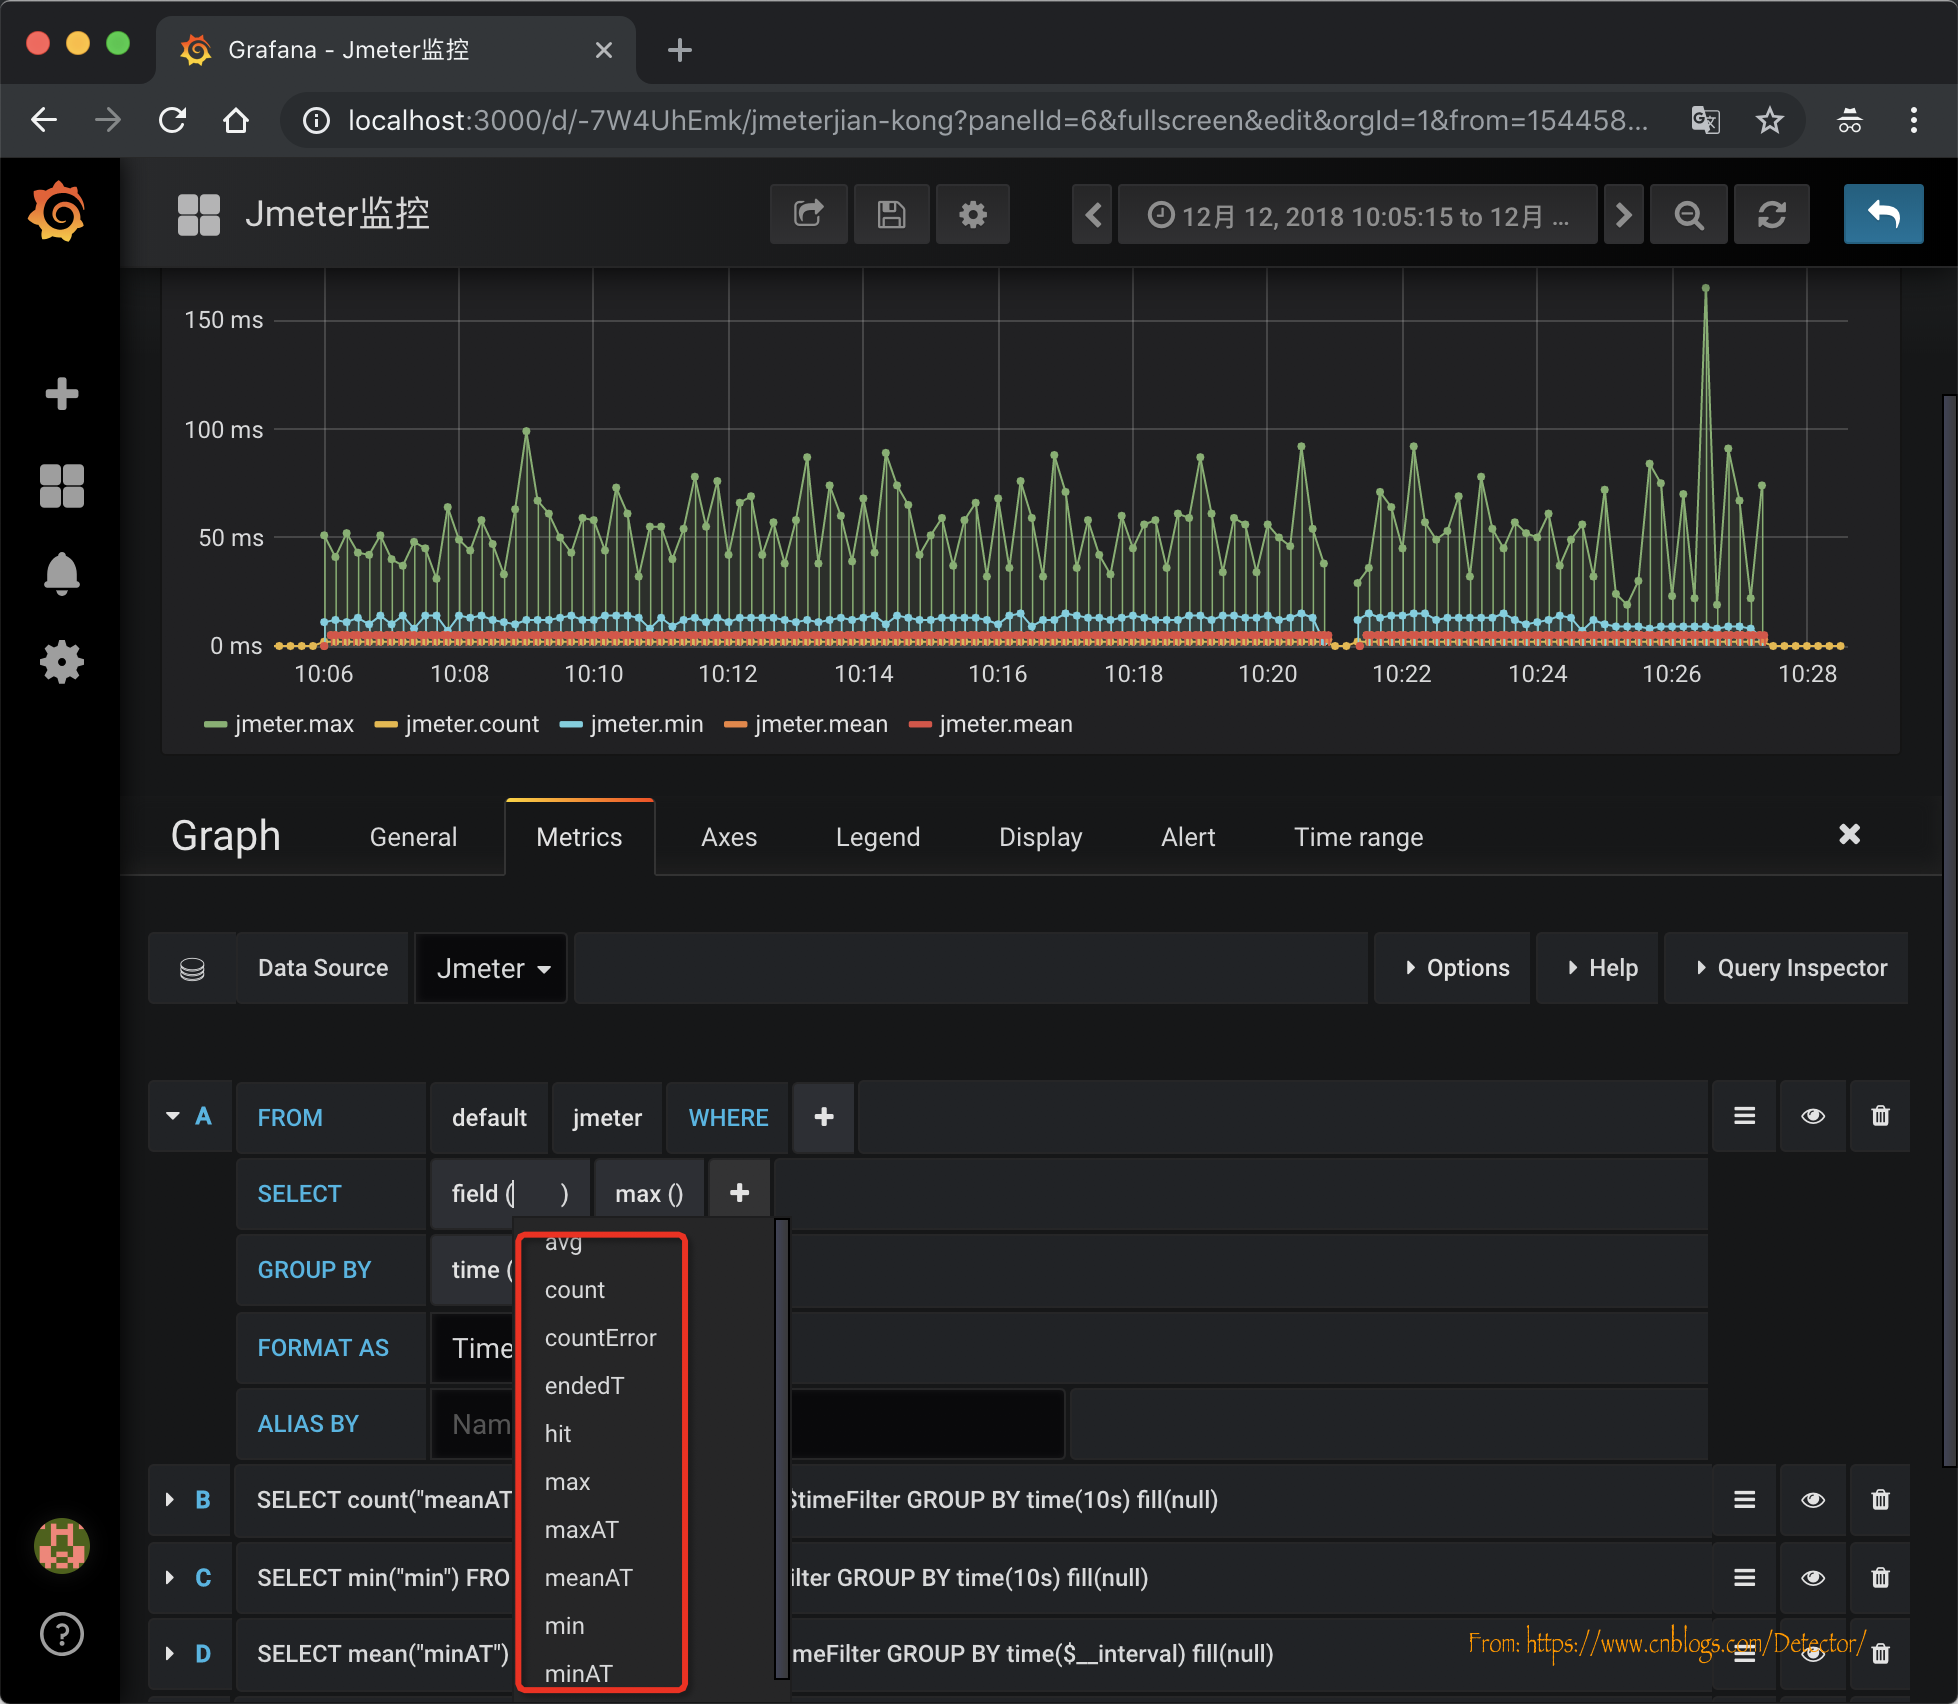Select countError from field dropdown list
This screenshot has height=1704, width=1958.
click(x=600, y=1338)
